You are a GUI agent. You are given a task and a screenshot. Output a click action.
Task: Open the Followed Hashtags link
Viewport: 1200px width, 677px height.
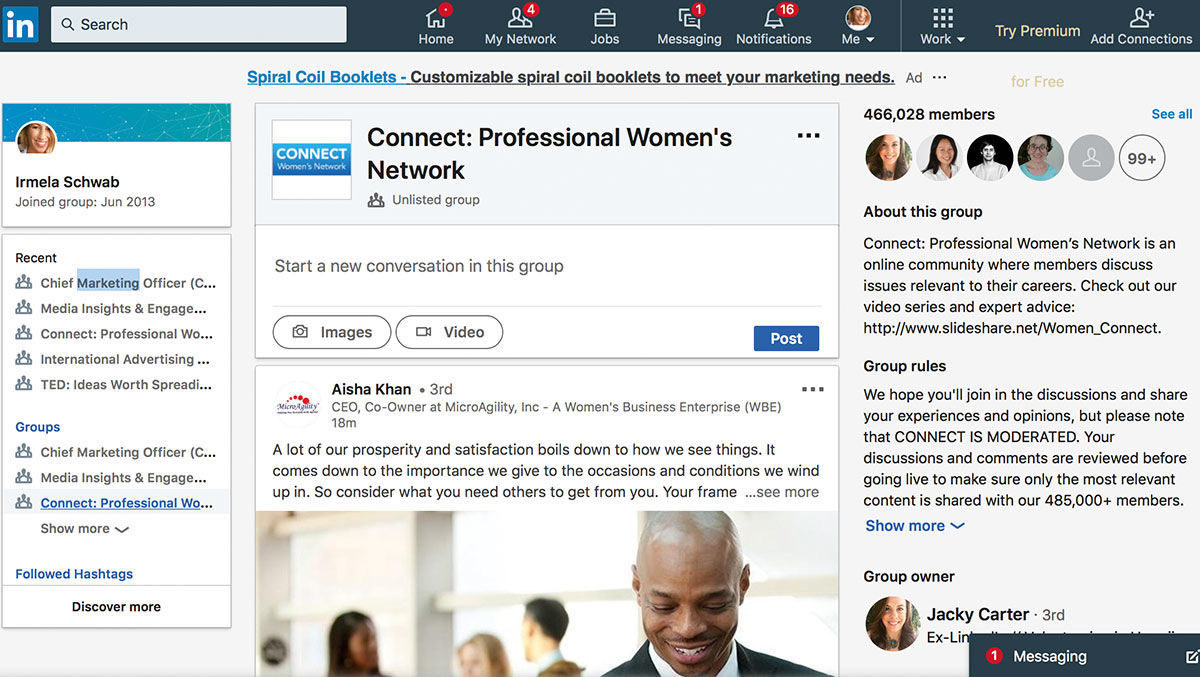[x=74, y=574]
